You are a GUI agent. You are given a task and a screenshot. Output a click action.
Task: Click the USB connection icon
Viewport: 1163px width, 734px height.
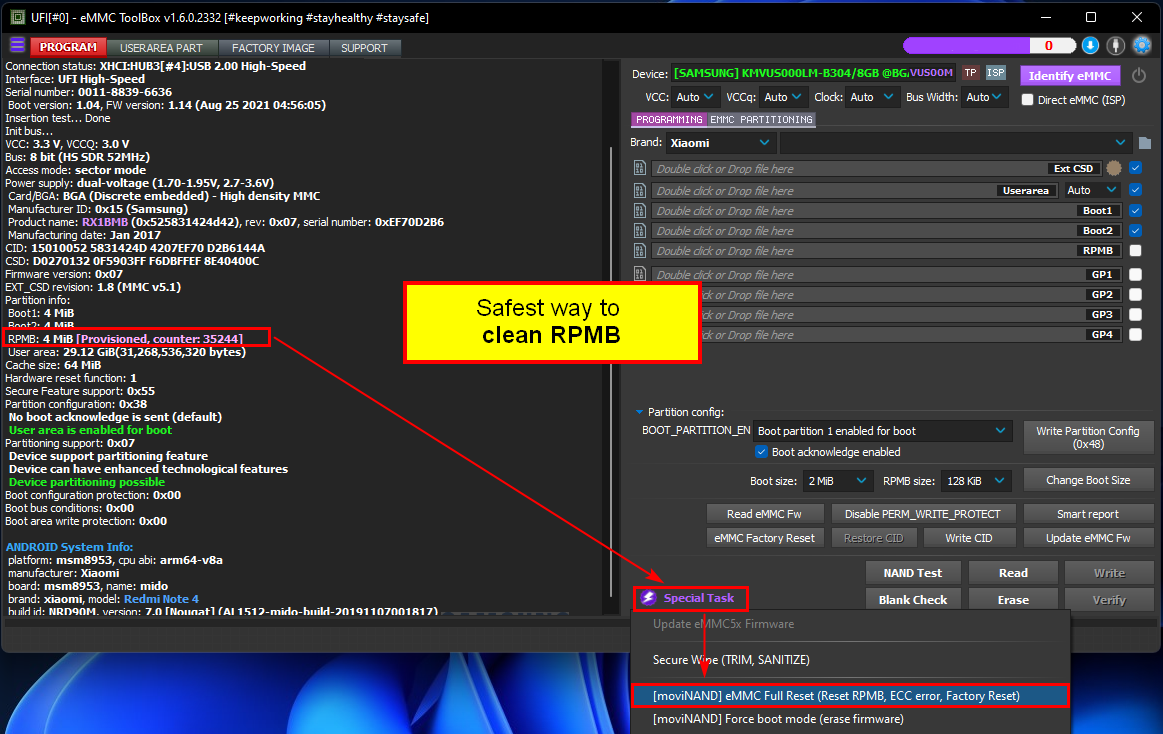tap(1116, 46)
